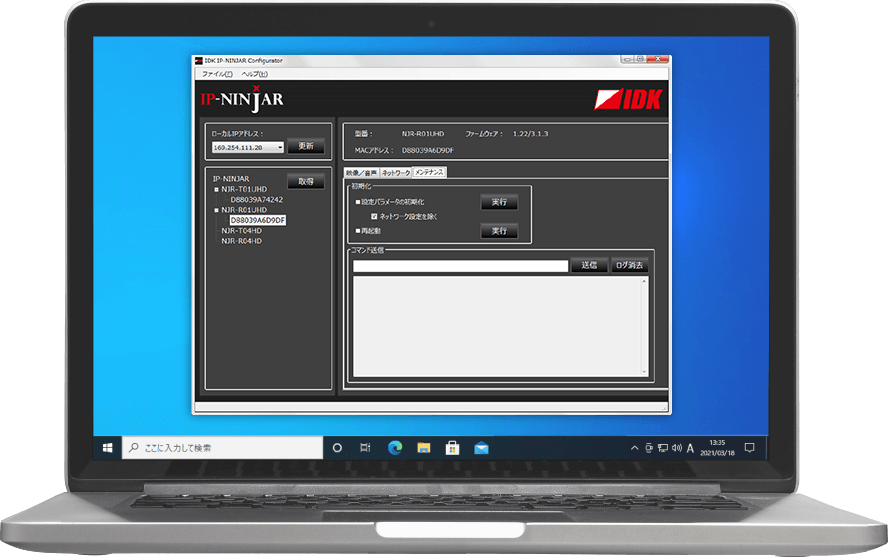Click the Cortana circle icon
Screen dimensions: 888x557
point(337,447)
